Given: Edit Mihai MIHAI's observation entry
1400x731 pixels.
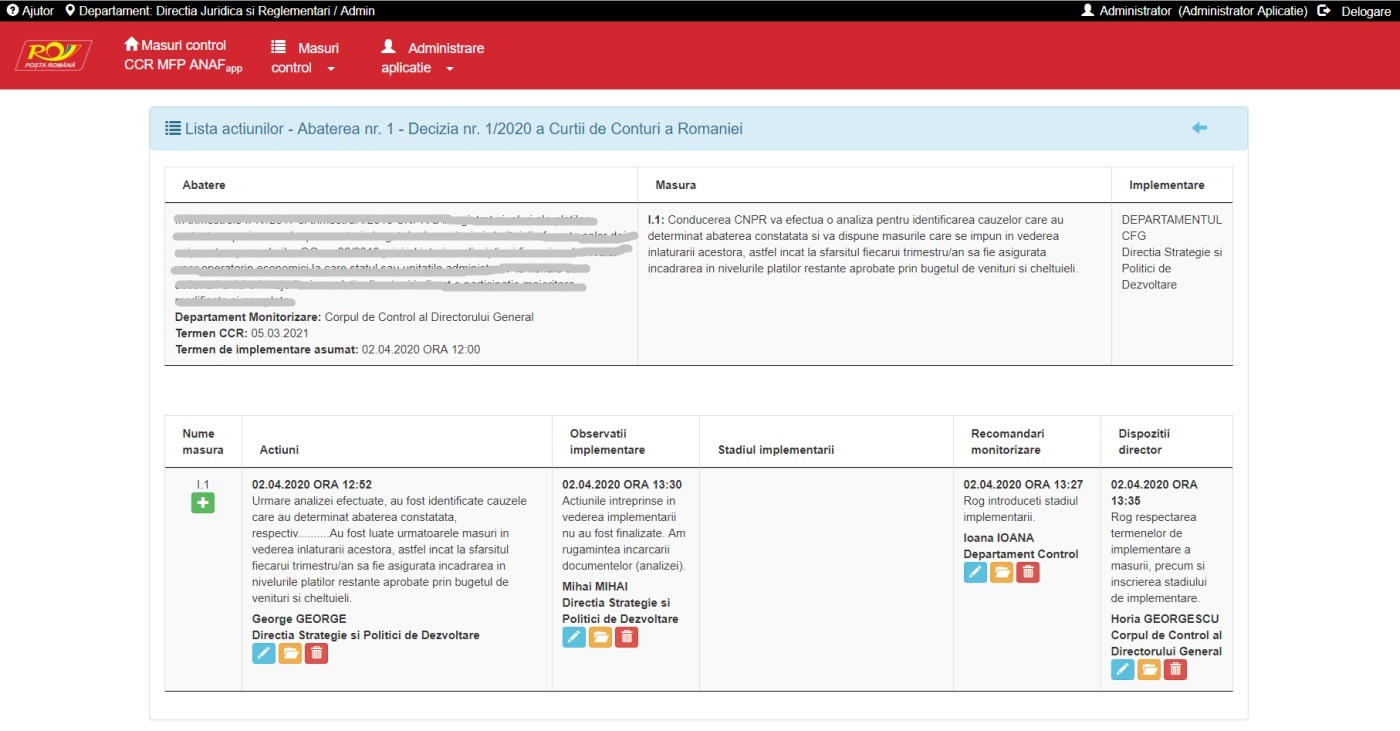Looking at the screenshot, I should pos(574,637).
